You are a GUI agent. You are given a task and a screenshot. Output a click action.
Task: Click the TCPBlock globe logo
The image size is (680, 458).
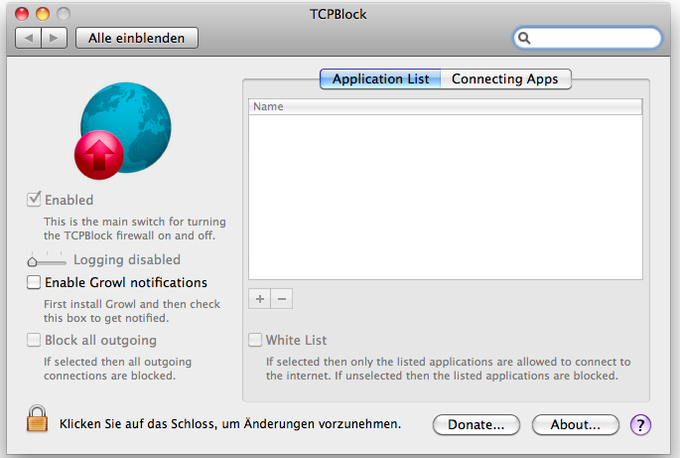(122, 131)
